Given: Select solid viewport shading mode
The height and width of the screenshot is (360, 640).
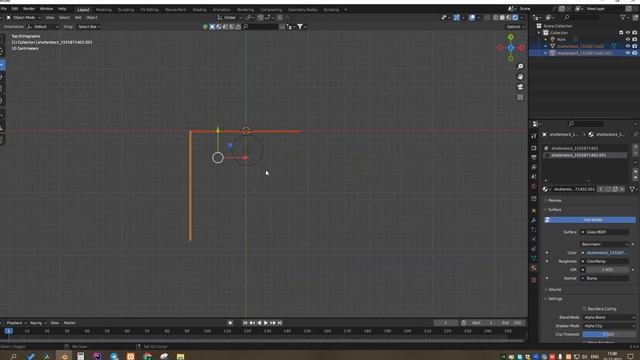Looking at the screenshot, I should pyautogui.click(x=502, y=18).
